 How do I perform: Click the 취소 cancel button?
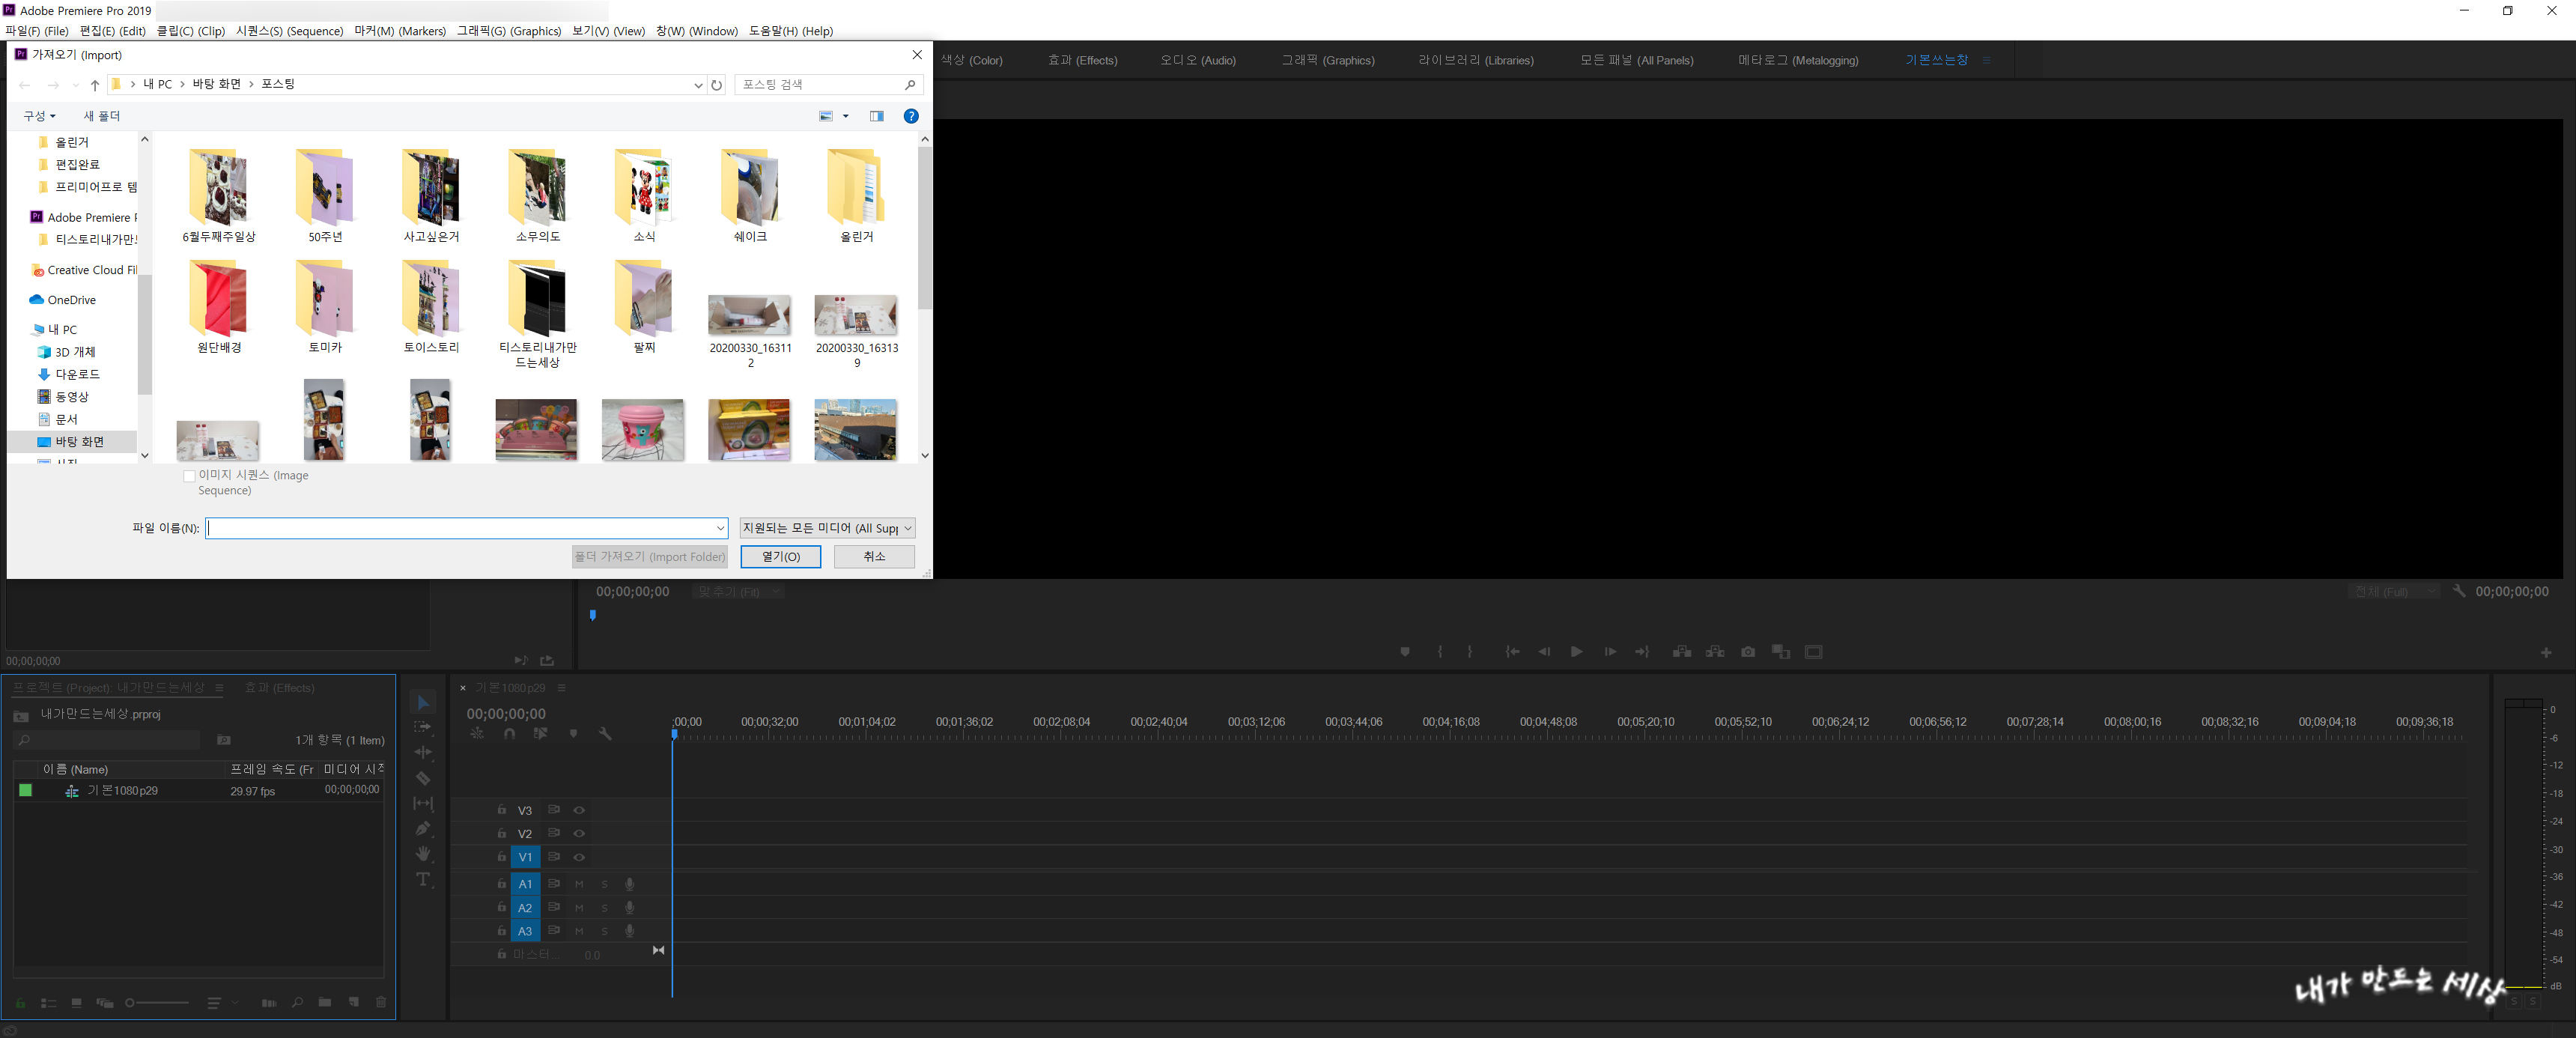874,557
